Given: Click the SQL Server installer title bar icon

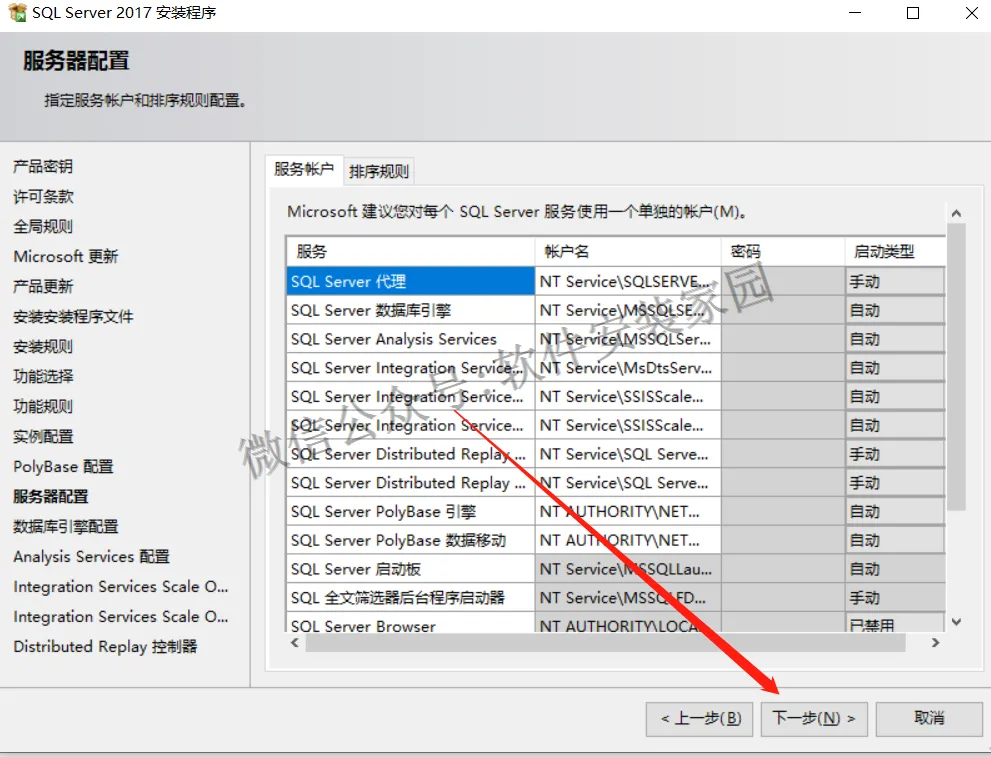Looking at the screenshot, I should point(17,12).
